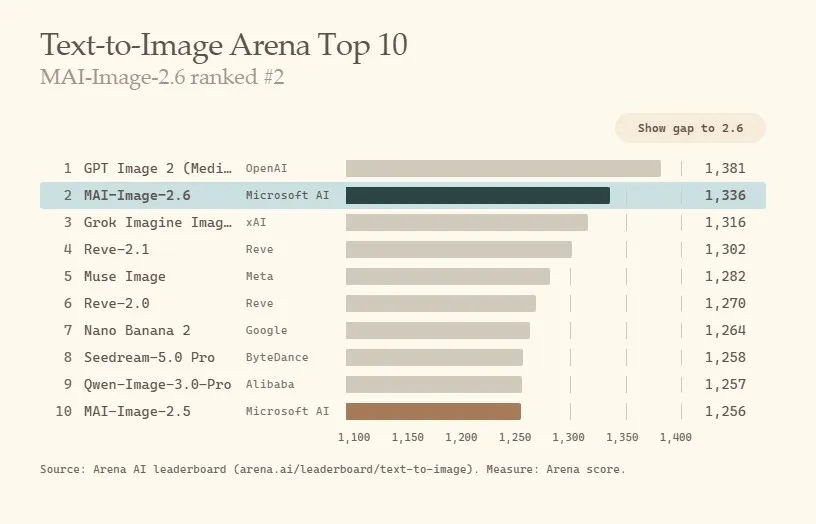Click the Muse Image score bar

(448, 276)
